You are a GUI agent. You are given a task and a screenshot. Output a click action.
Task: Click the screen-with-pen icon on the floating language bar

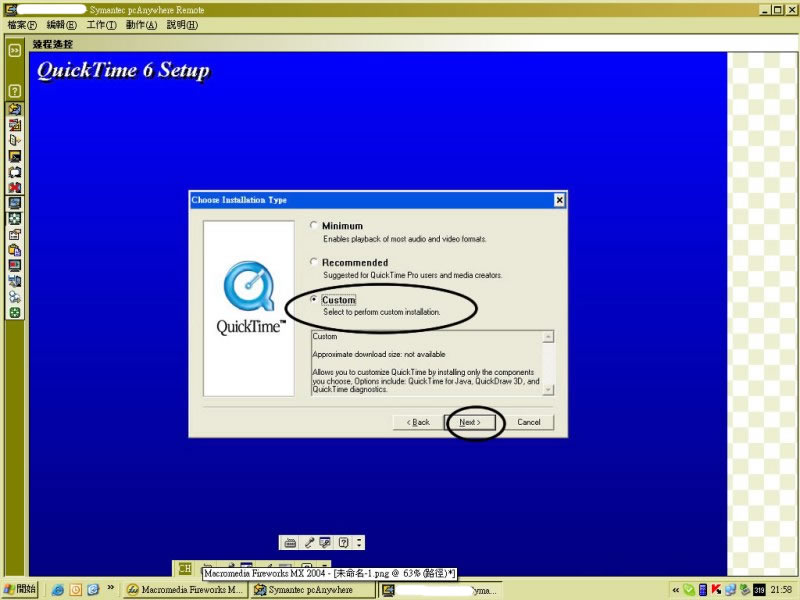point(325,542)
